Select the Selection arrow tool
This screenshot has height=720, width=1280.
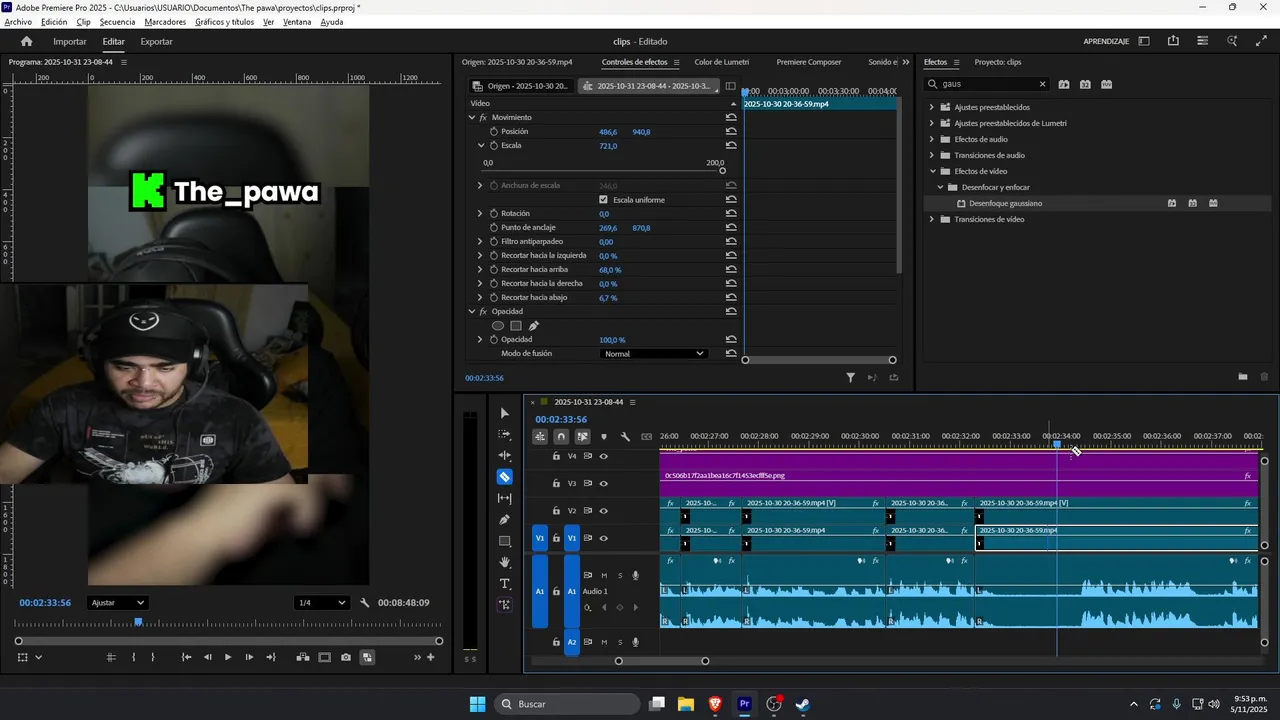tap(504, 413)
